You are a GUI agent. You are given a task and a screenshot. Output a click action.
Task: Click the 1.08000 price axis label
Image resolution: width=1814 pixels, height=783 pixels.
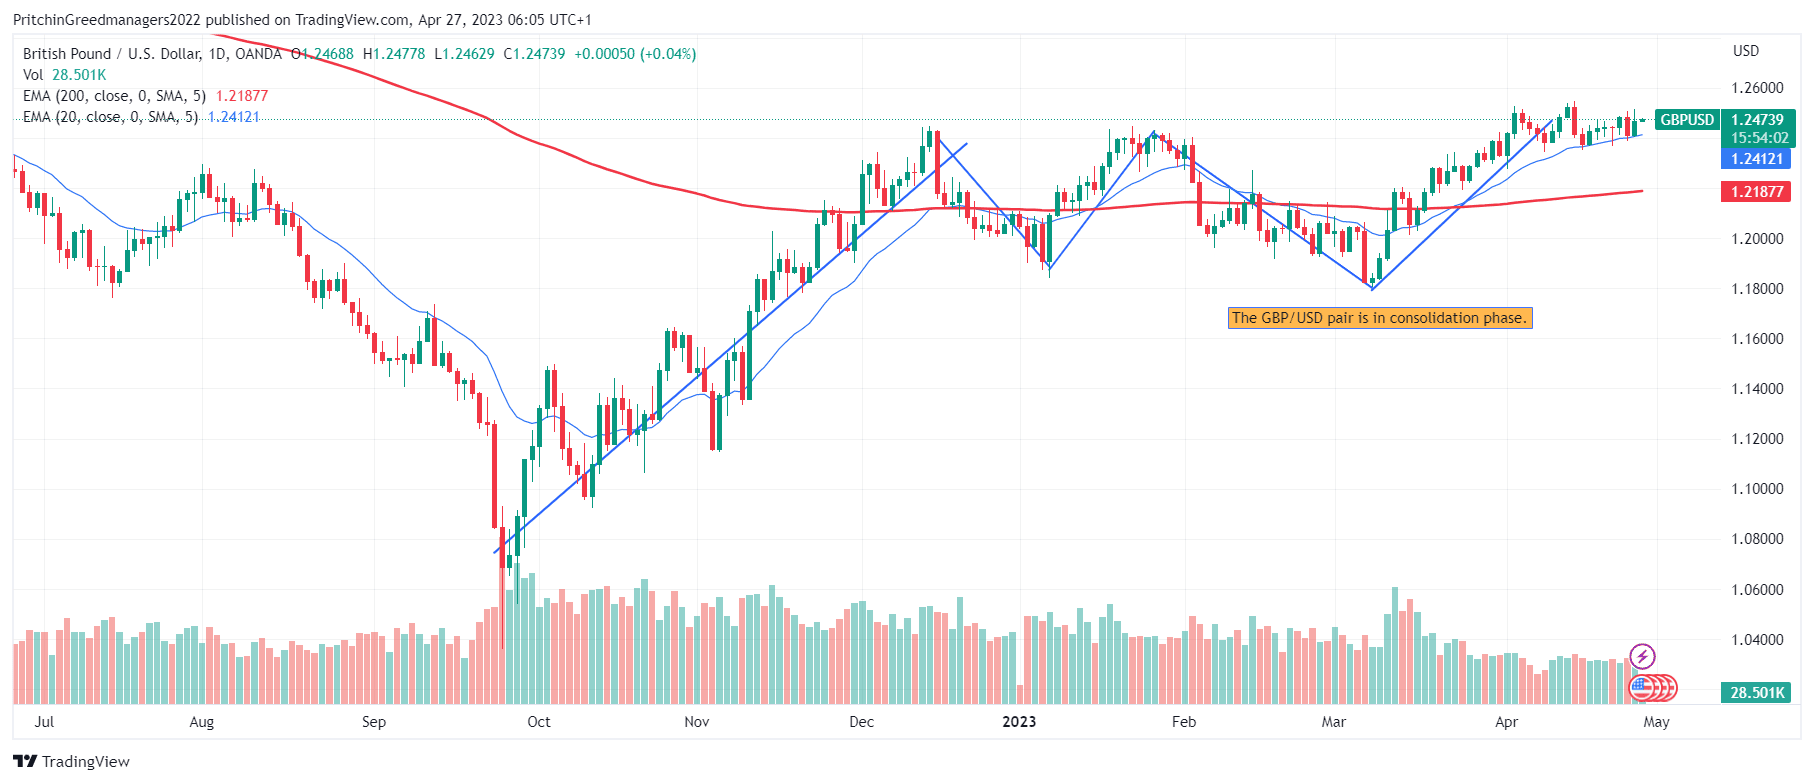1757,539
